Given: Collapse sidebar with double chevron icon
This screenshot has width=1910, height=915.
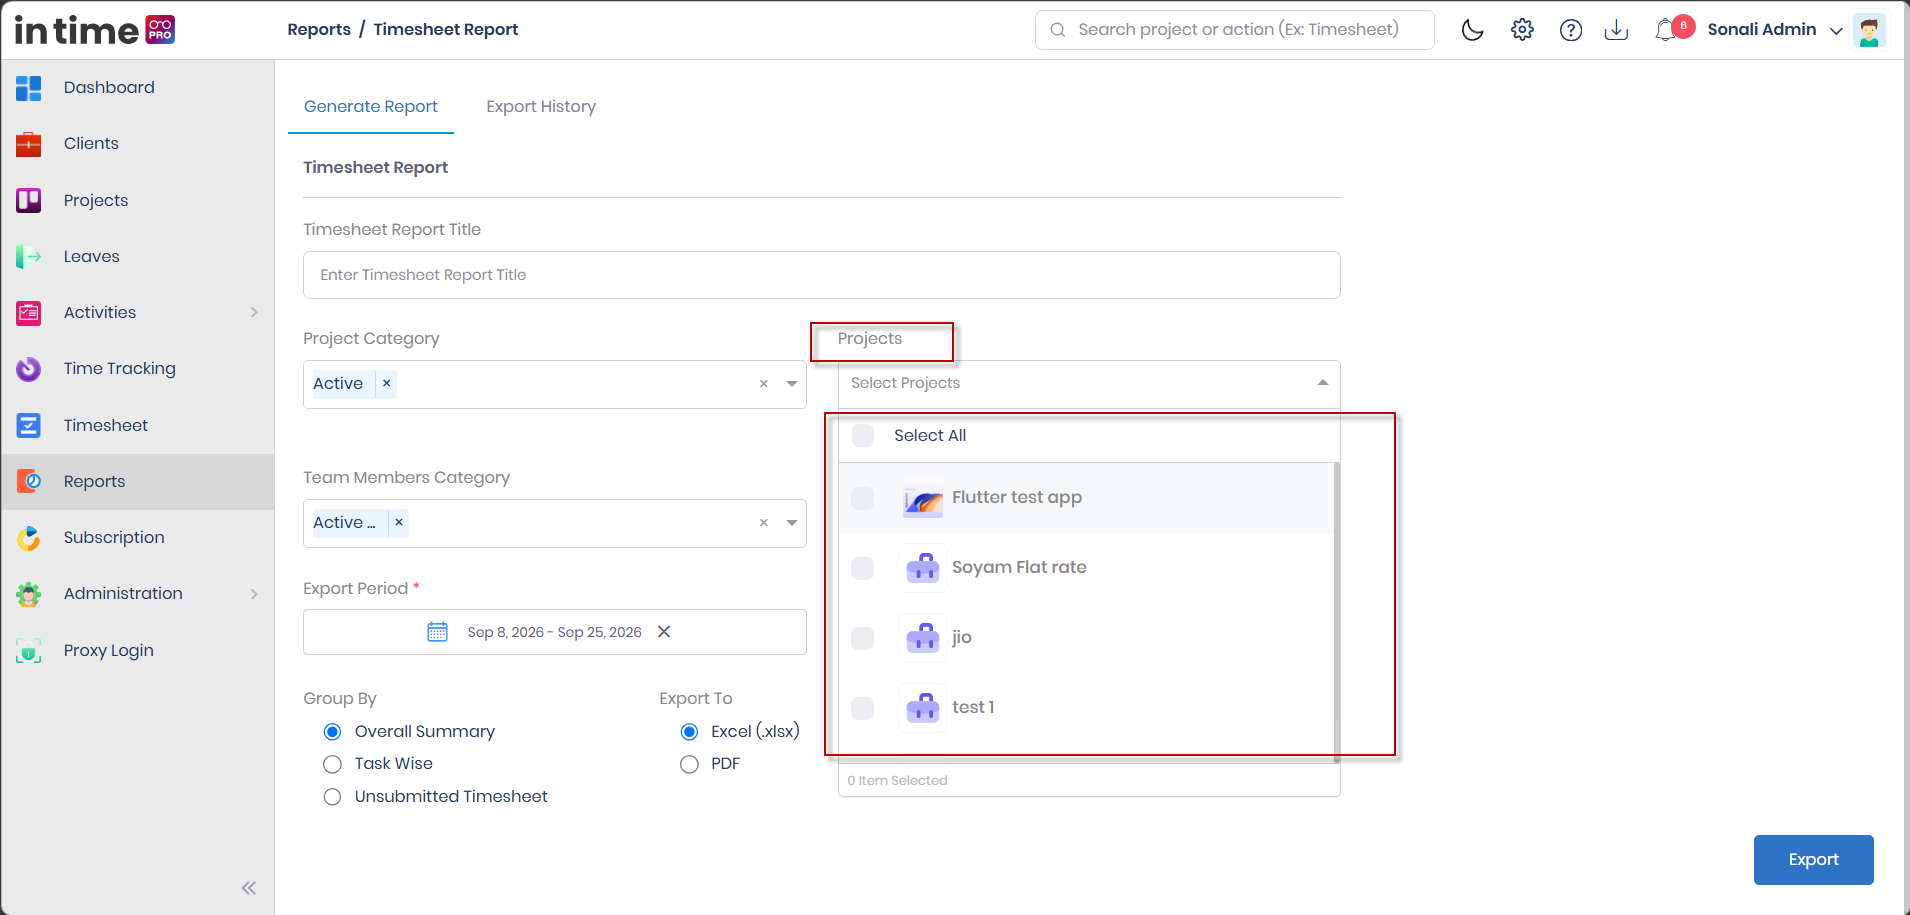Looking at the screenshot, I should pyautogui.click(x=249, y=888).
